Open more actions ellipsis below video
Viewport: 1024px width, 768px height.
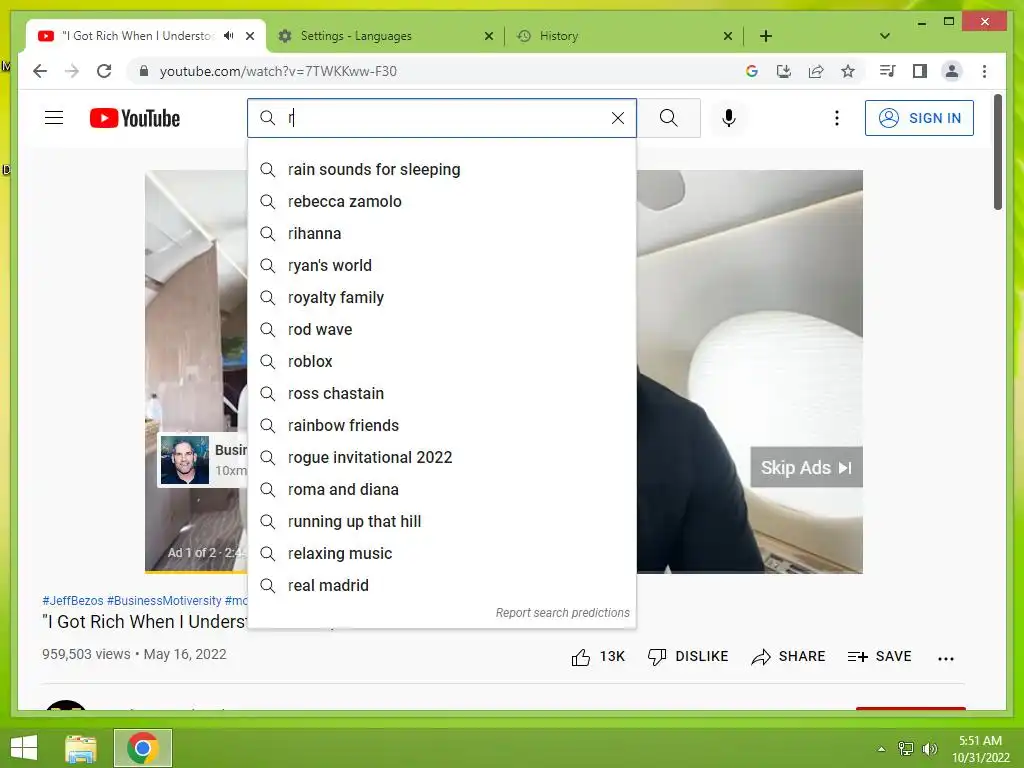[946, 658]
